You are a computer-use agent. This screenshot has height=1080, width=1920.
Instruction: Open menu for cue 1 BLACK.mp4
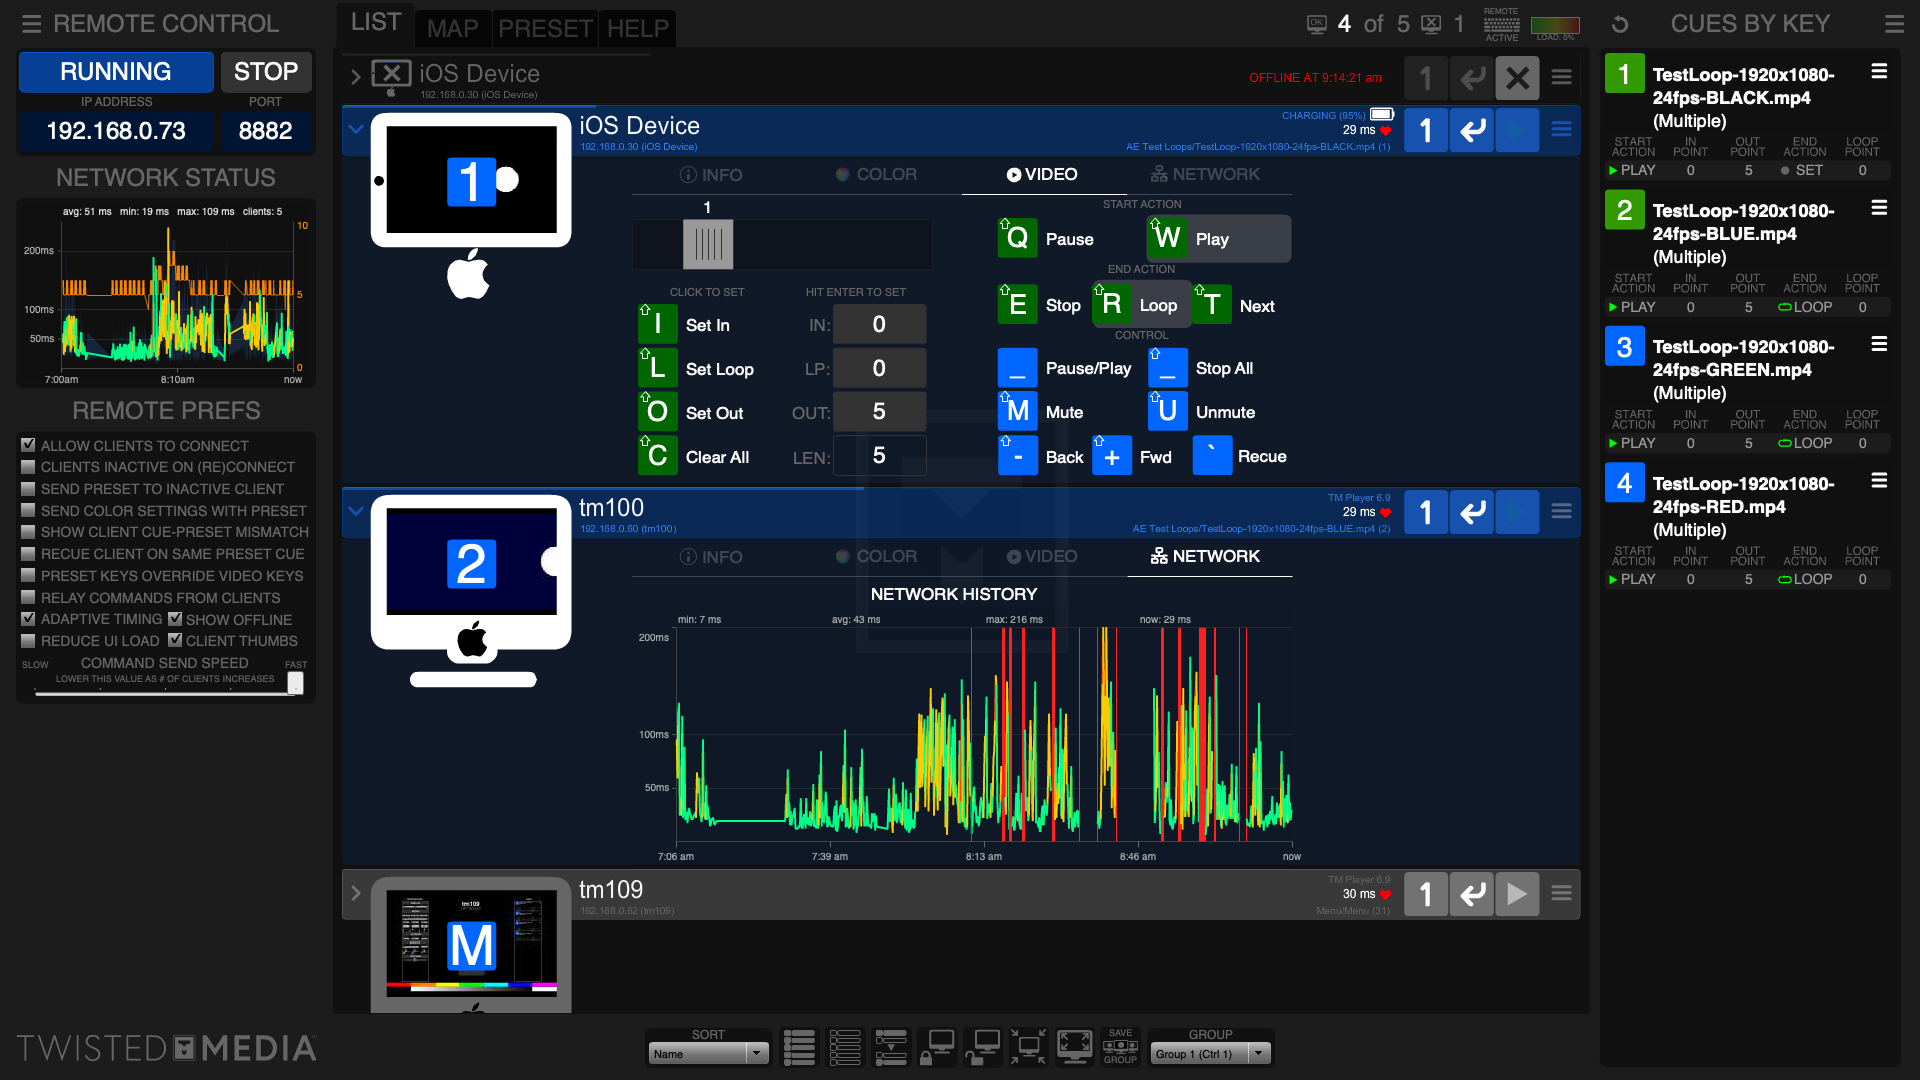[1879, 71]
